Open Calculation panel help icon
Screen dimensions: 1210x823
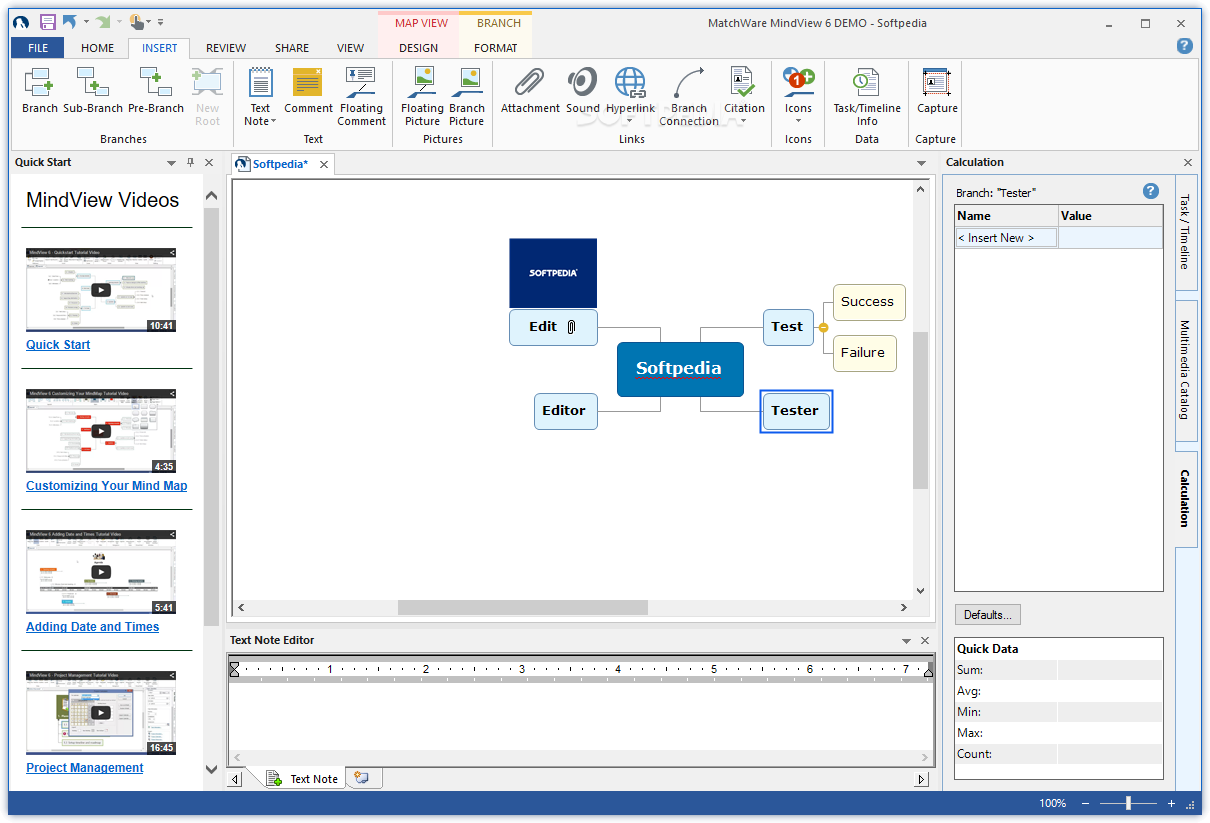(x=1151, y=191)
